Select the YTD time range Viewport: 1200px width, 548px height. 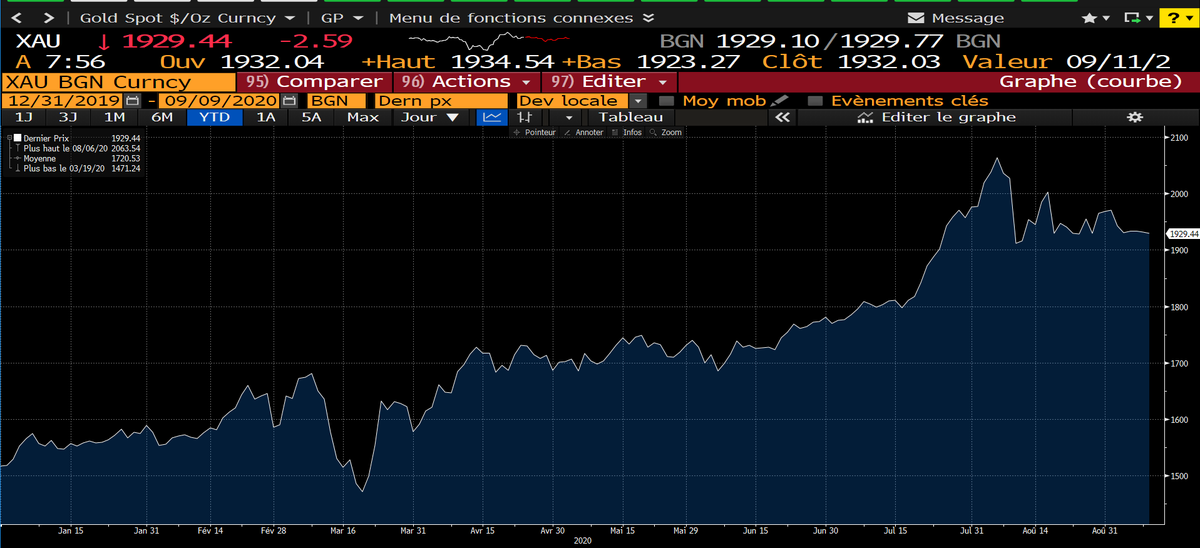click(x=214, y=117)
